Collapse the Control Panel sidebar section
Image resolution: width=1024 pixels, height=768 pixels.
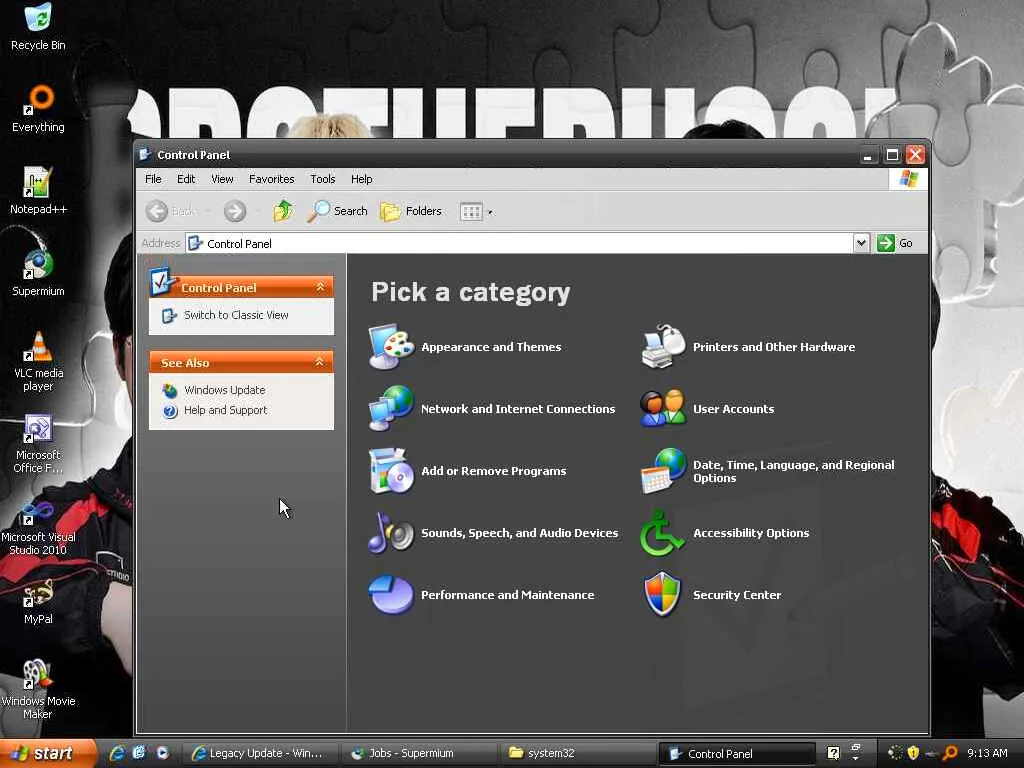[x=321, y=287]
